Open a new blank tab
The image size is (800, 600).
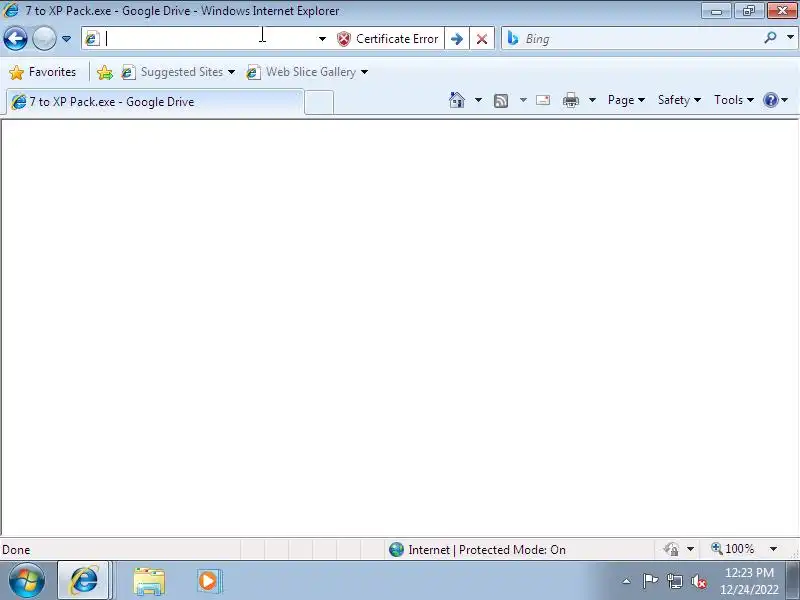(319, 102)
